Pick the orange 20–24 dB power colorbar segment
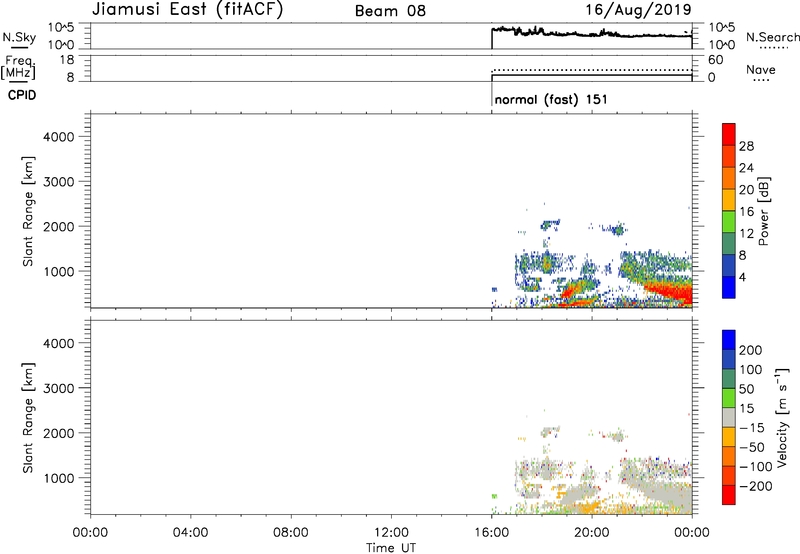 coord(729,179)
